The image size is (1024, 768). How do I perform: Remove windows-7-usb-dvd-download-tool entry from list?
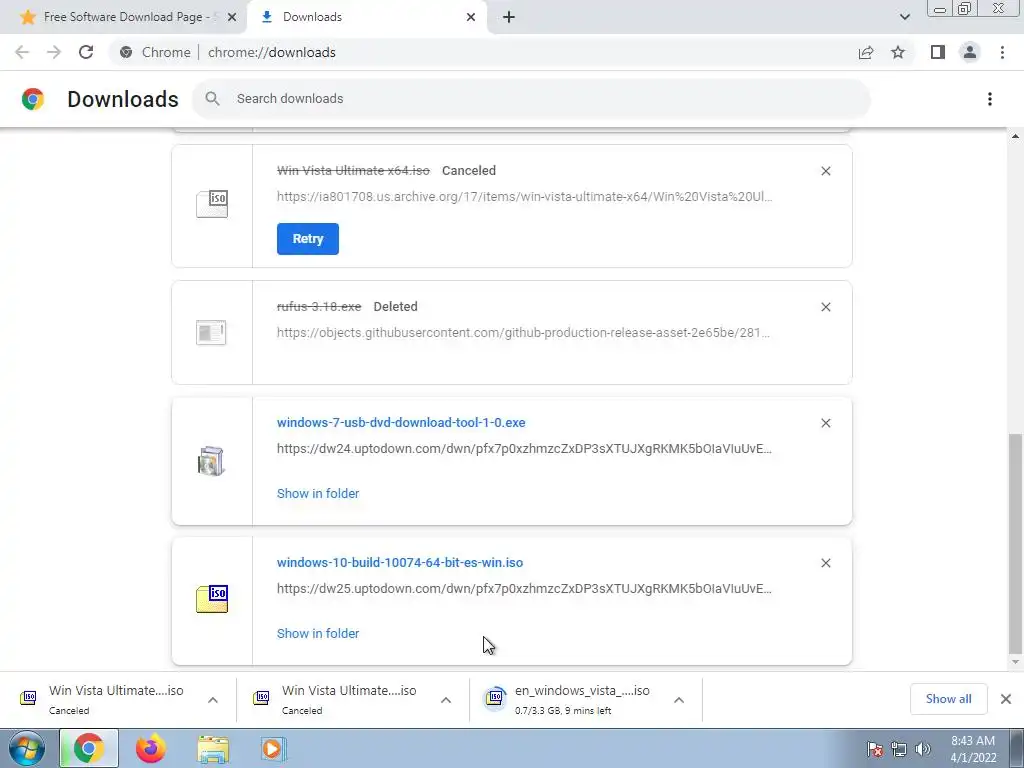tap(825, 423)
